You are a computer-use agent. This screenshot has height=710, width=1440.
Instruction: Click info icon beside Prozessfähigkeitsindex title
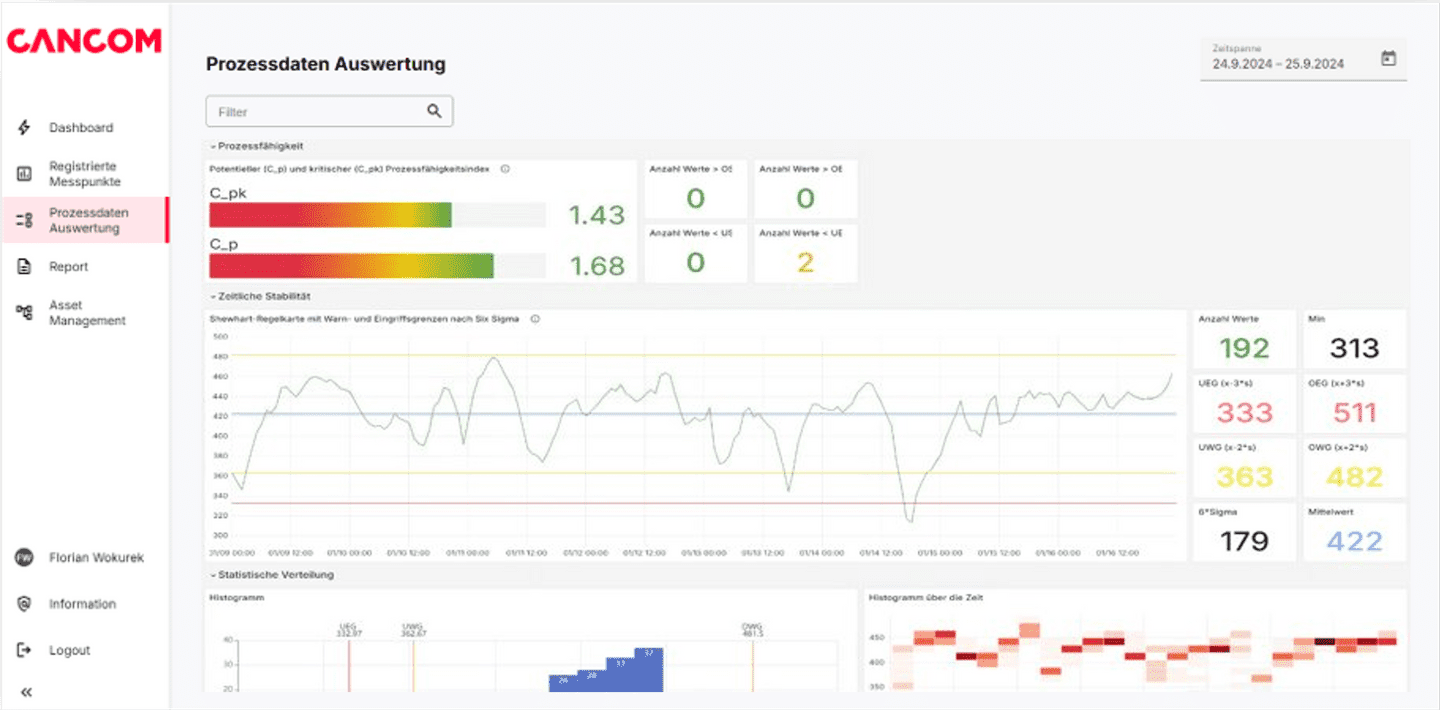pos(505,169)
